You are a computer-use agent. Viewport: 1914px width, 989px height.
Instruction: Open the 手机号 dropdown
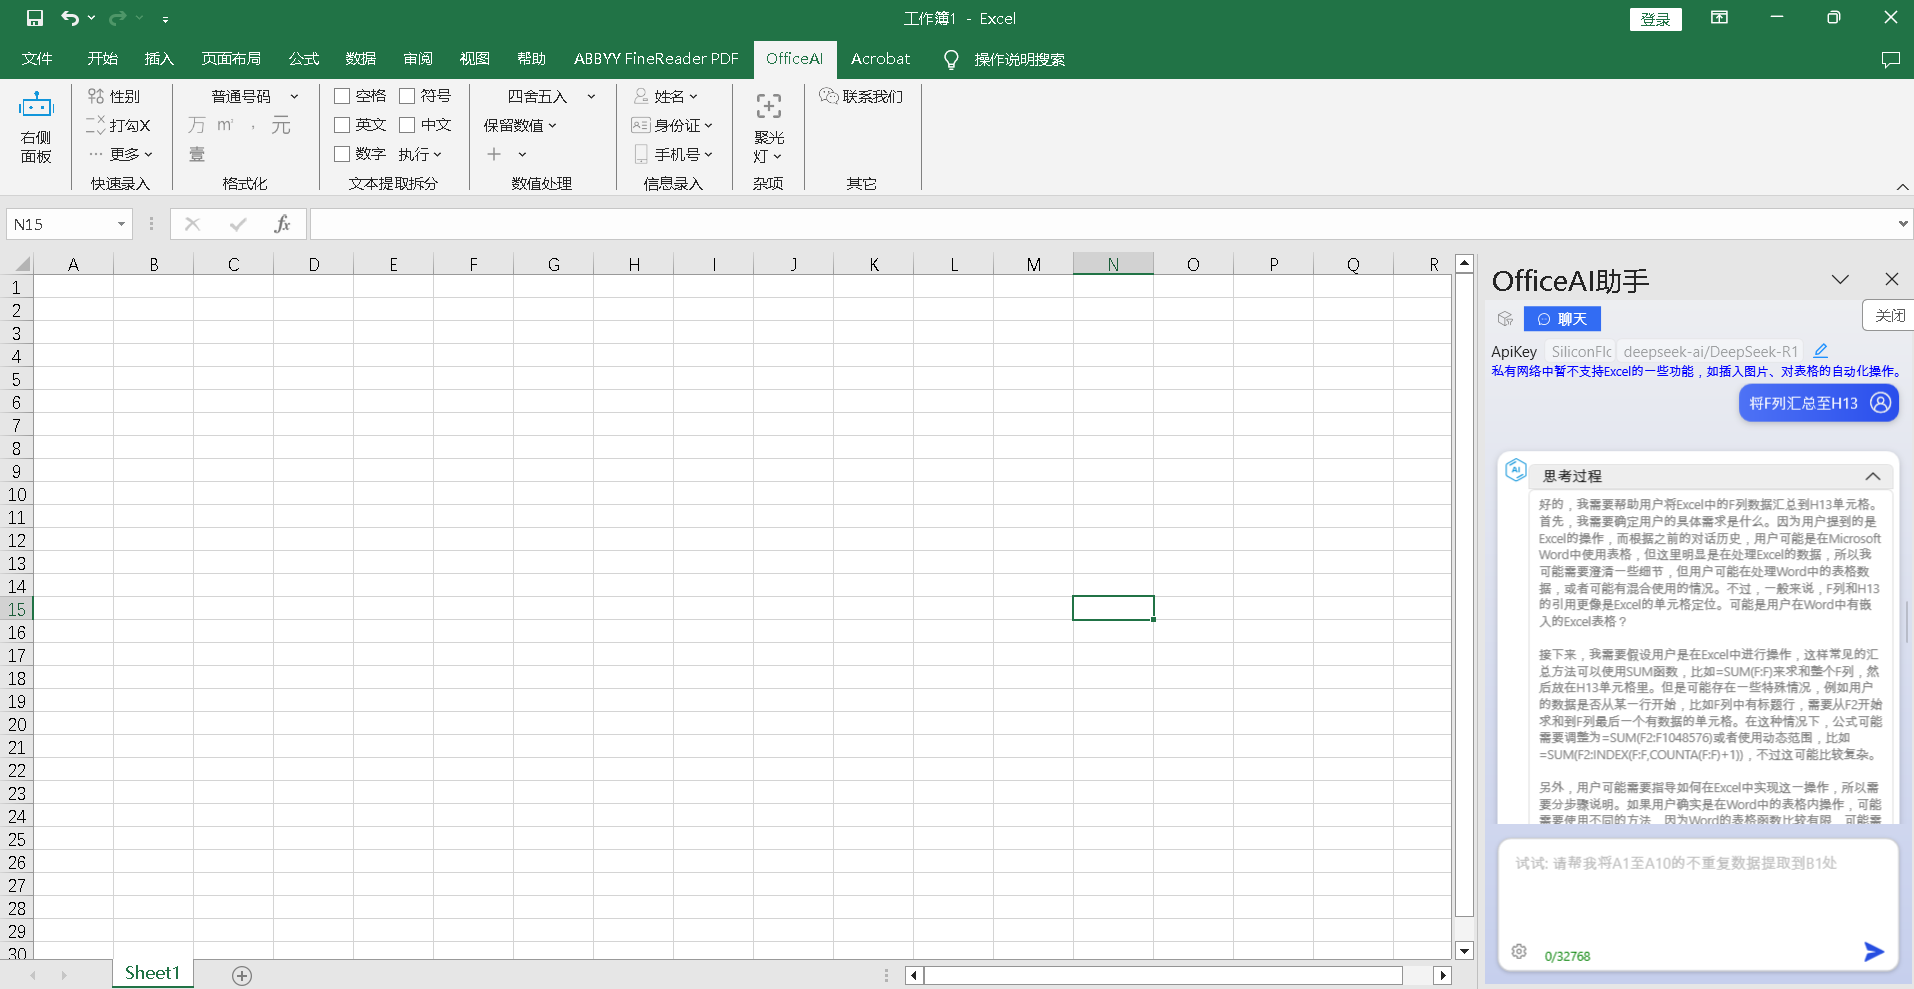point(672,154)
